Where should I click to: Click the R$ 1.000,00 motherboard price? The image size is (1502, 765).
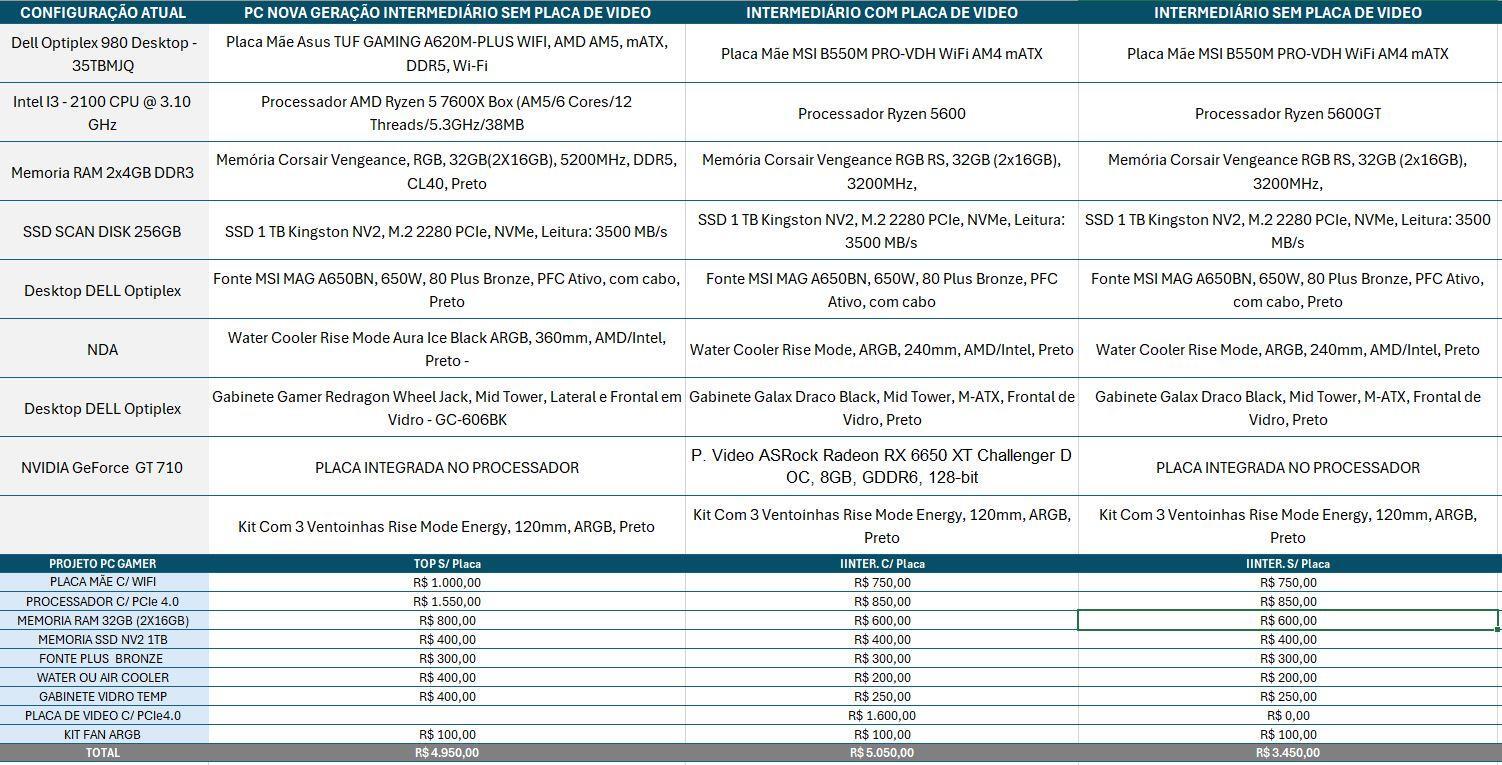pos(447,582)
